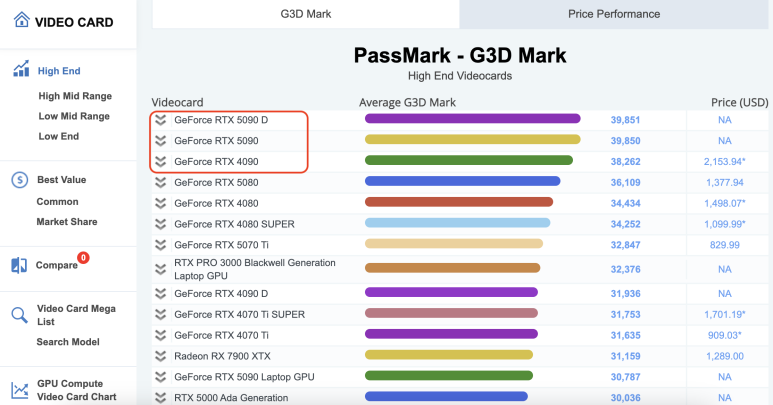Click the Average G3D Mark column header
The height and width of the screenshot is (405, 773).
point(407,102)
